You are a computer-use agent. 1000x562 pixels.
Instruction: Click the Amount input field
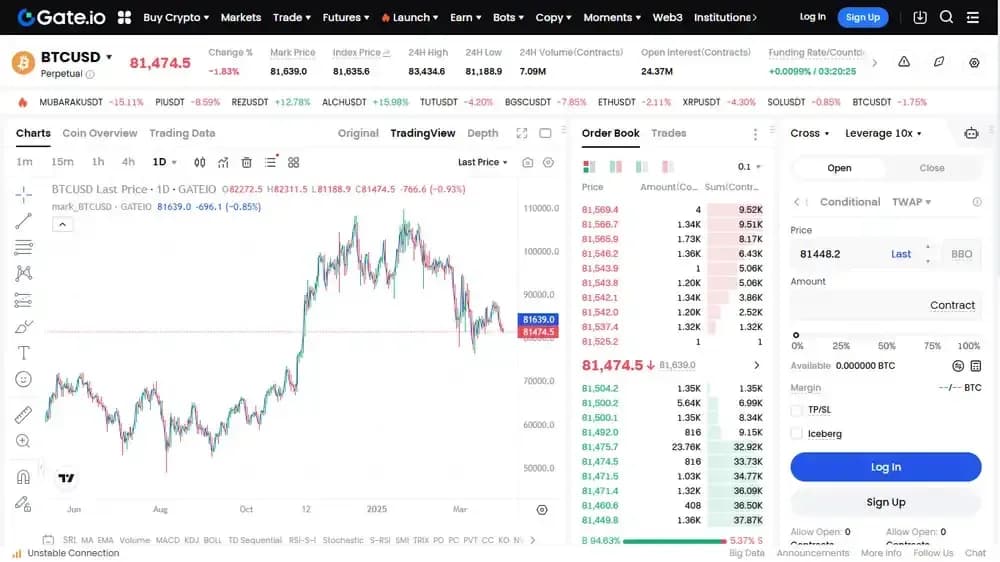pos(885,306)
